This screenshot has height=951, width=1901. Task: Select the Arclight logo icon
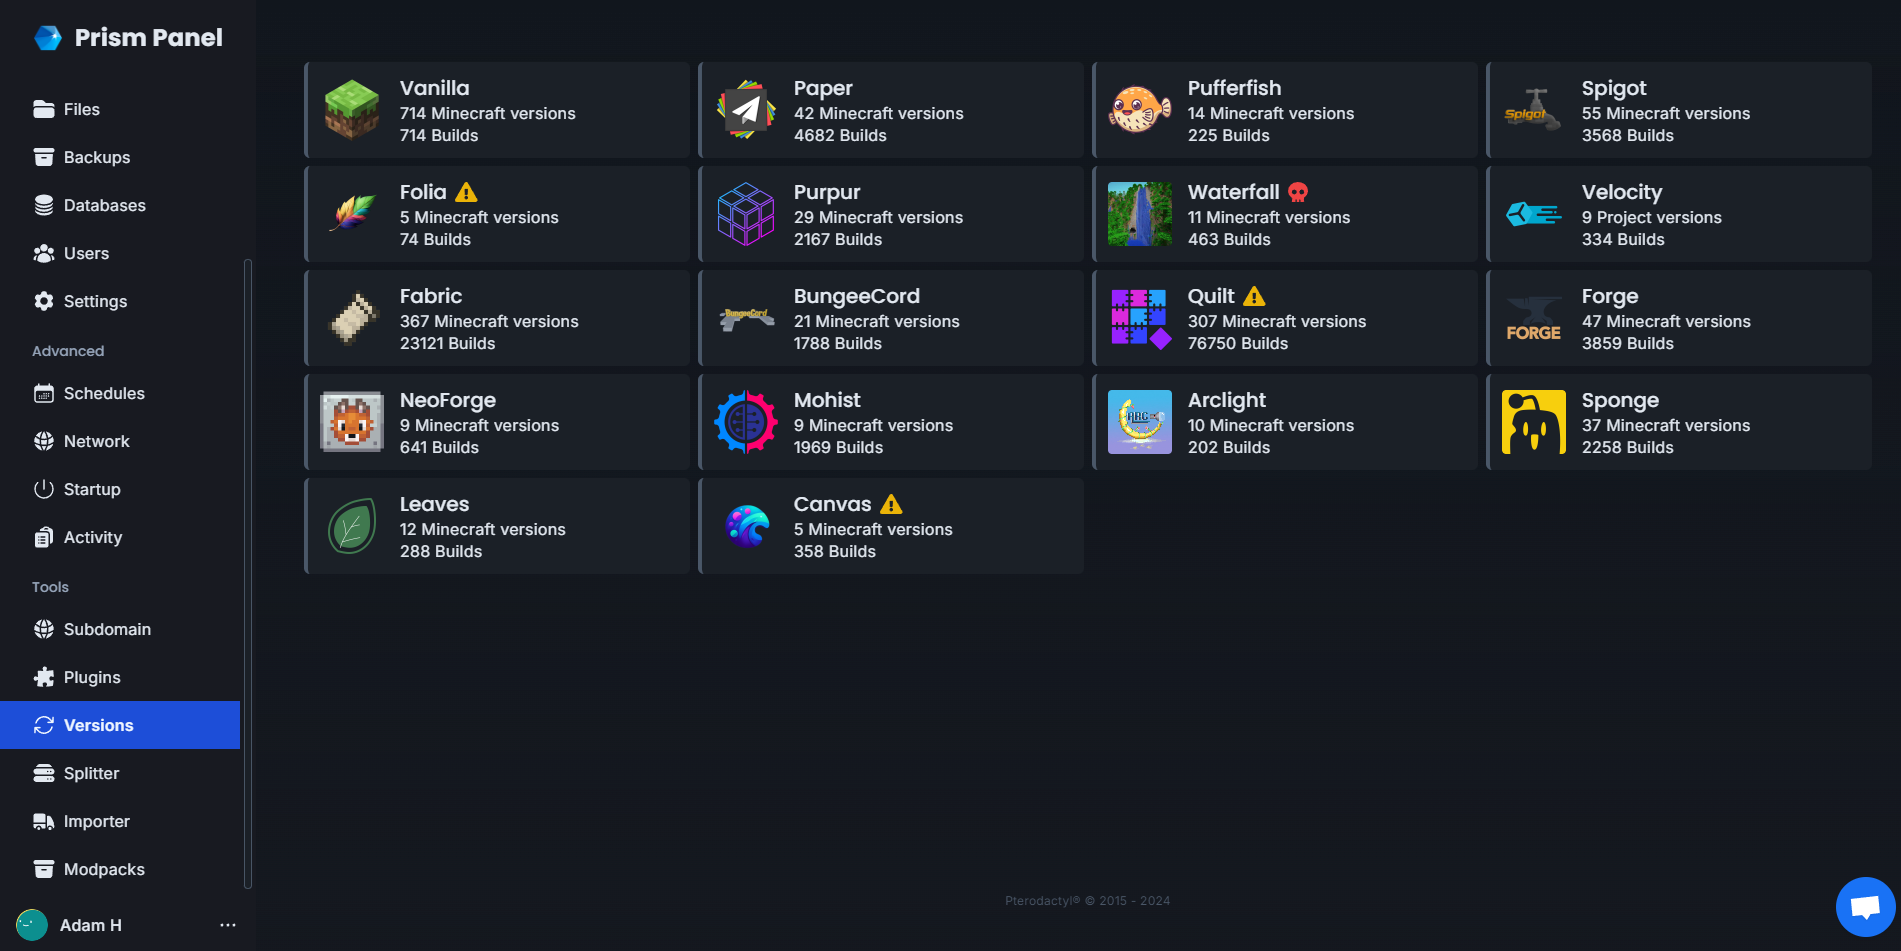point(1140,422)
